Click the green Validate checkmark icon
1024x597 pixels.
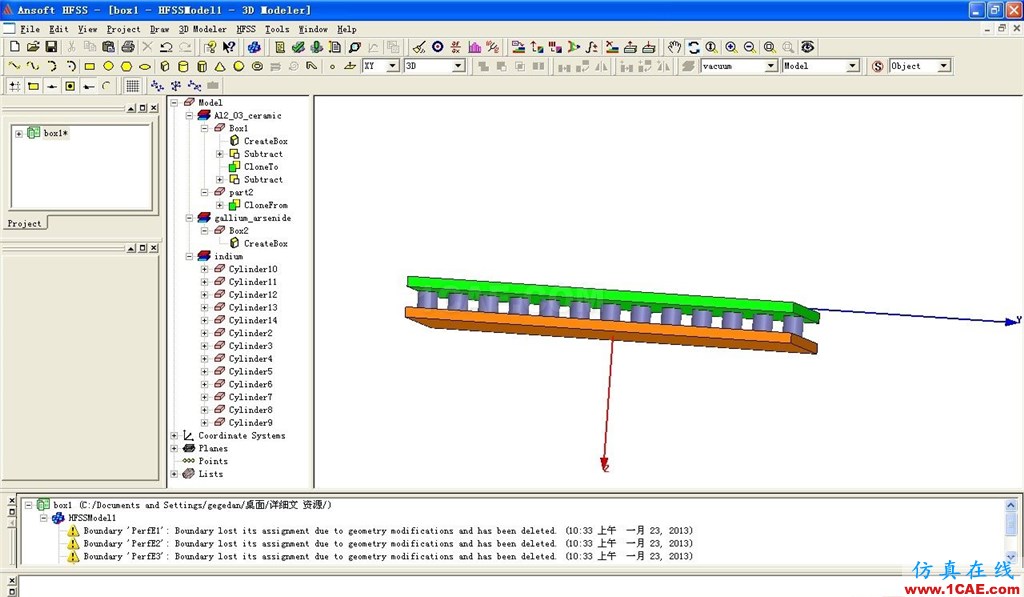coord(298,47)
